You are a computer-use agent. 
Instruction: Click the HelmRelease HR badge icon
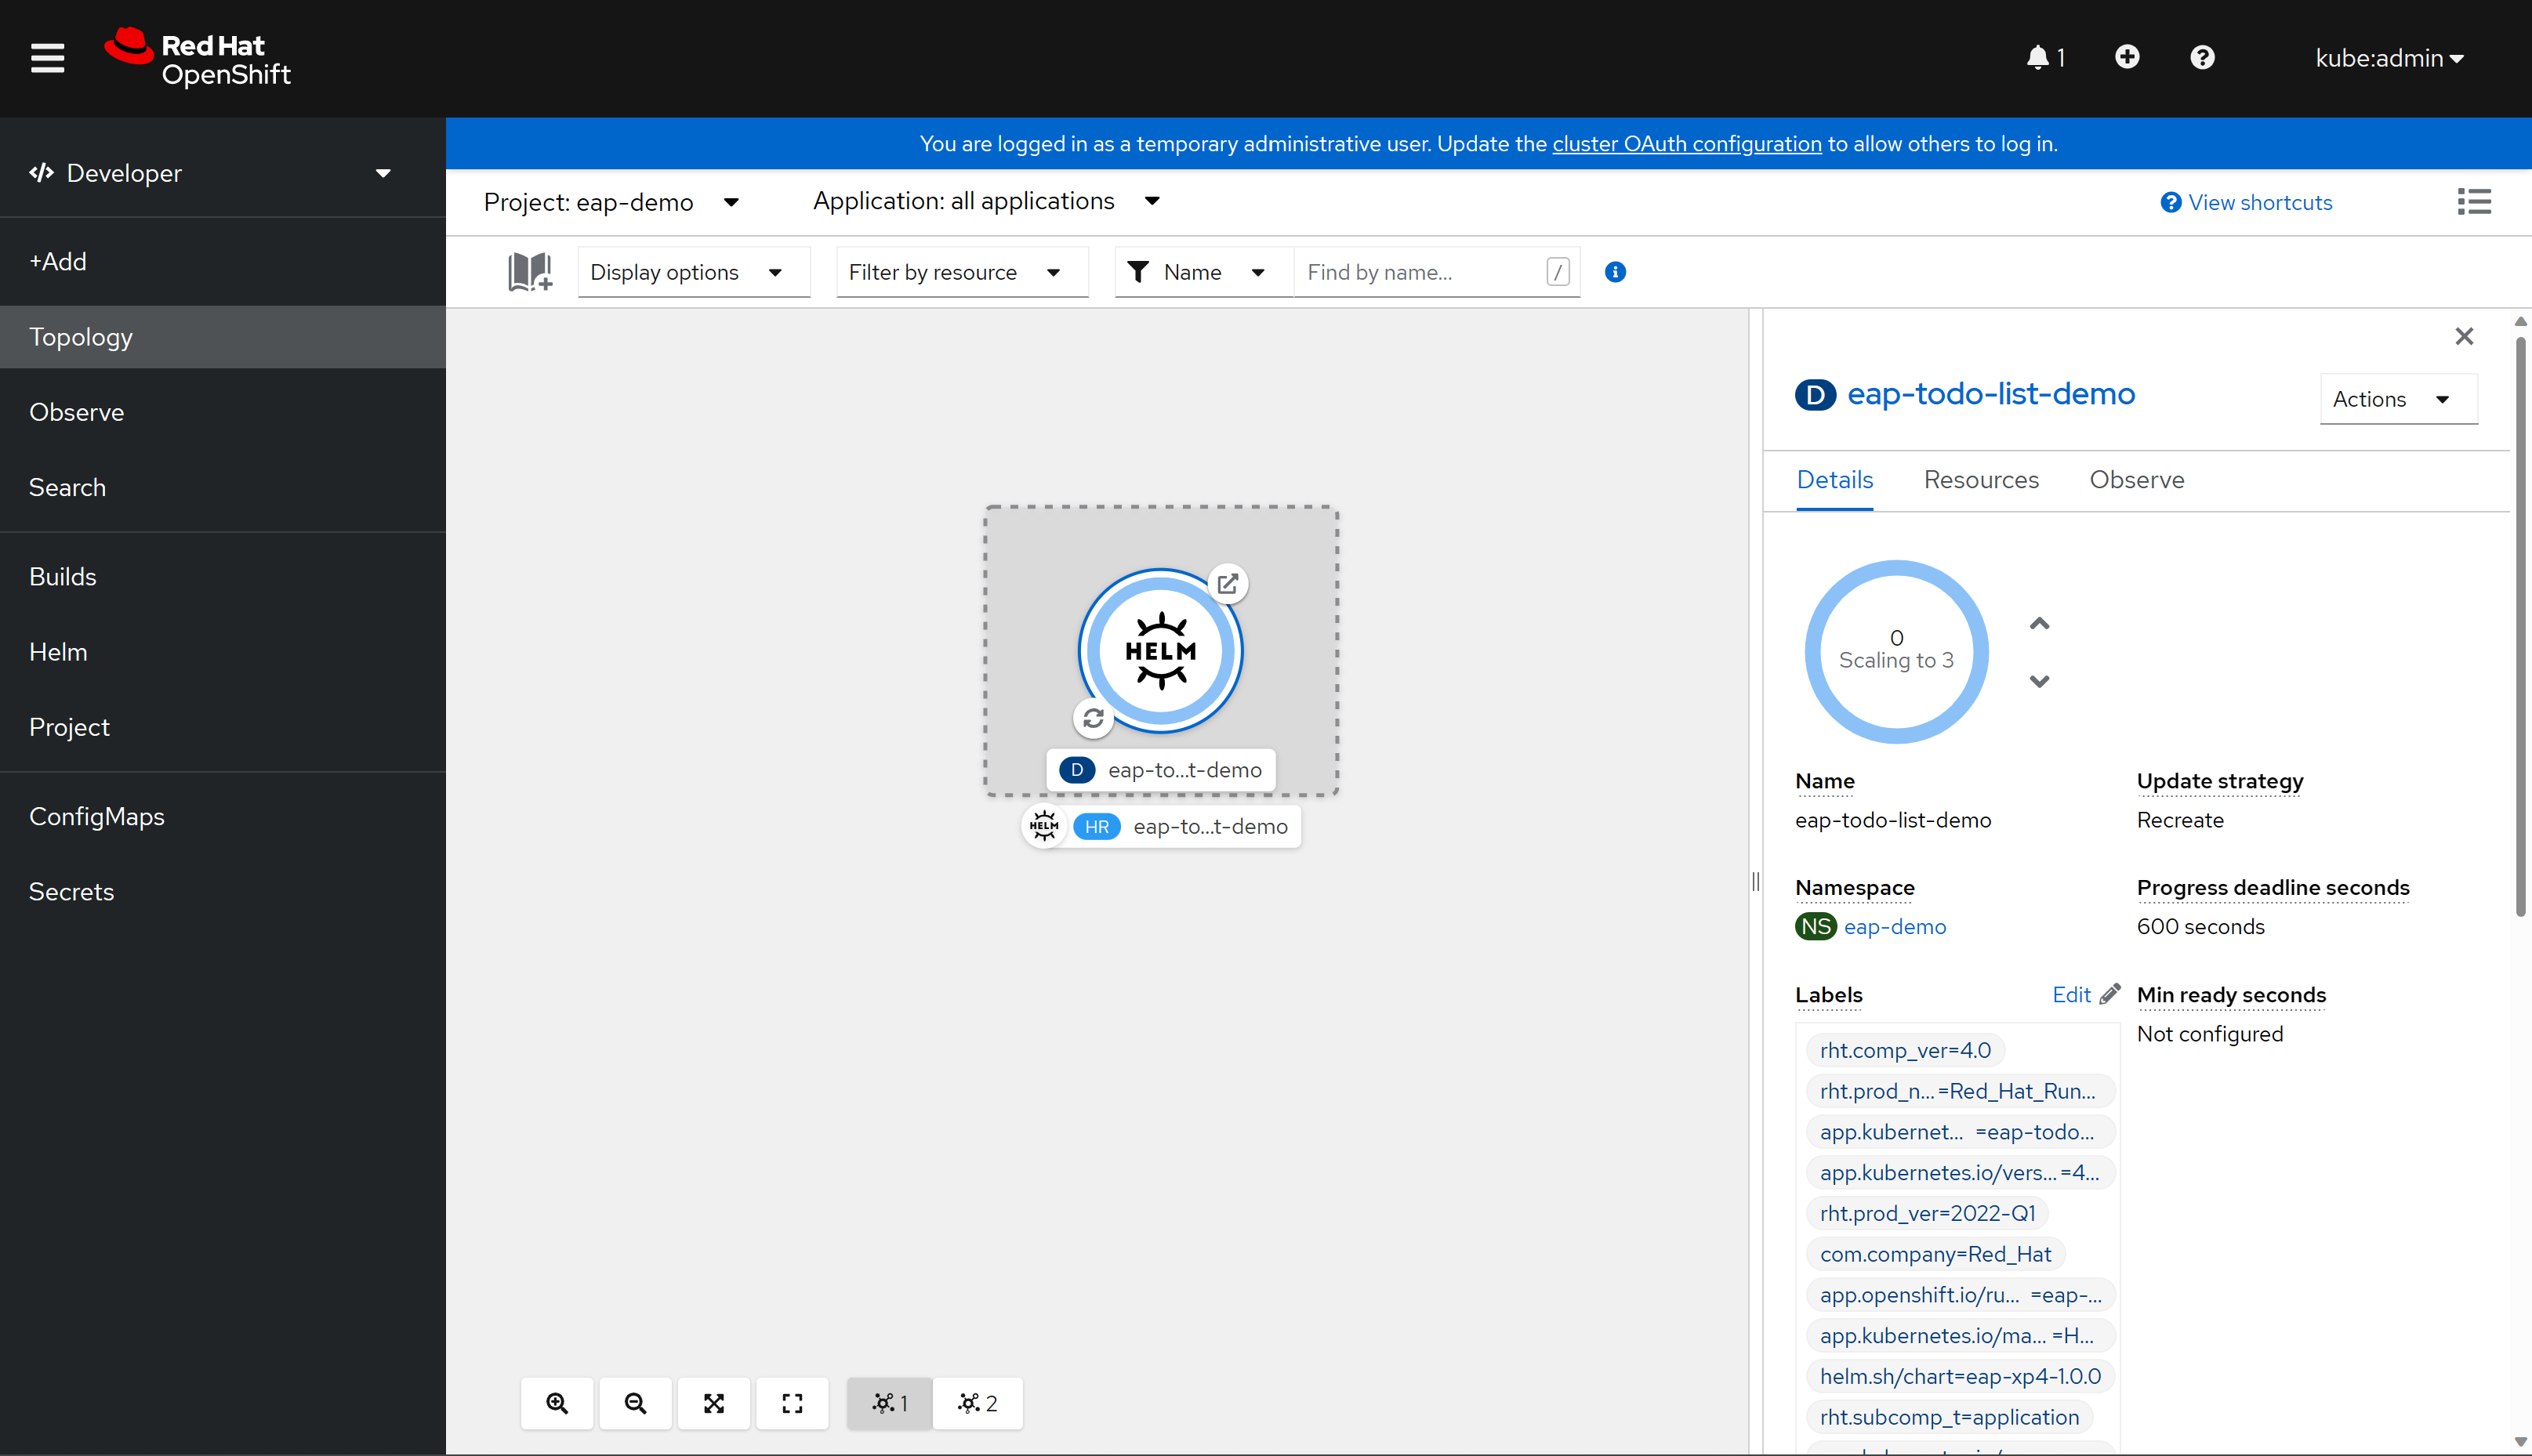(1096, 825)
